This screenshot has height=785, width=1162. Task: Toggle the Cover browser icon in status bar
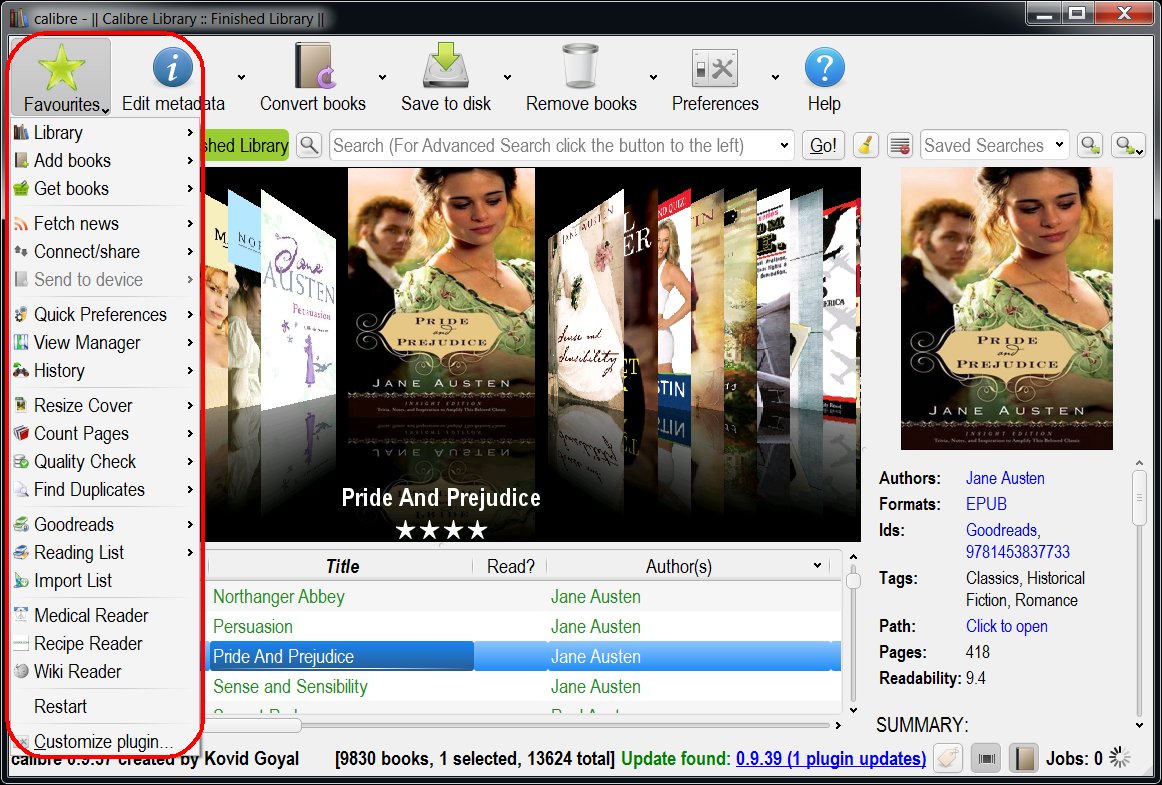pos(986,758)
